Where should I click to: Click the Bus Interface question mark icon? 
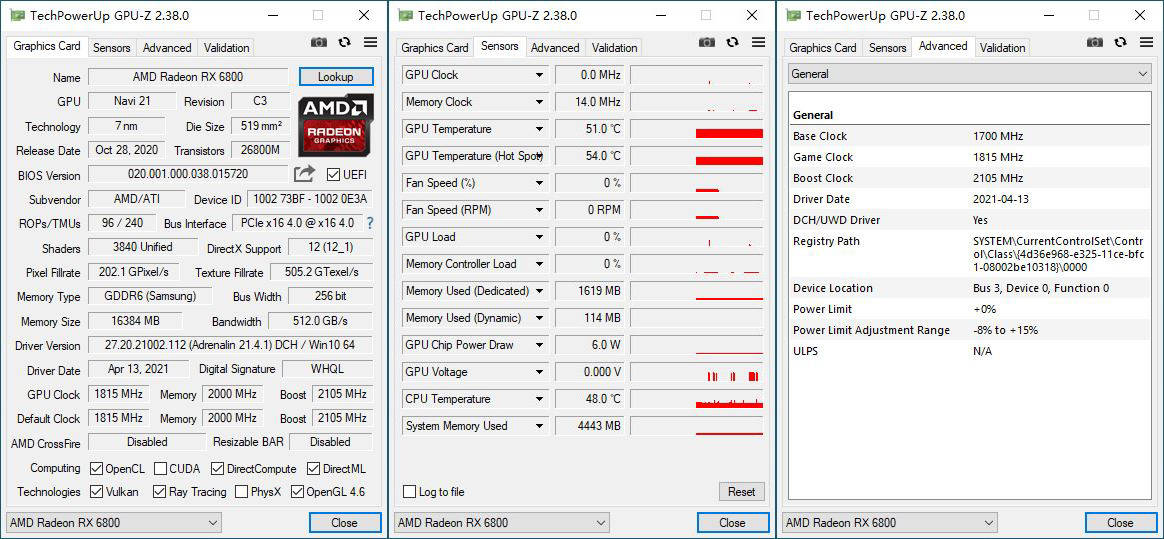(370, 223)
